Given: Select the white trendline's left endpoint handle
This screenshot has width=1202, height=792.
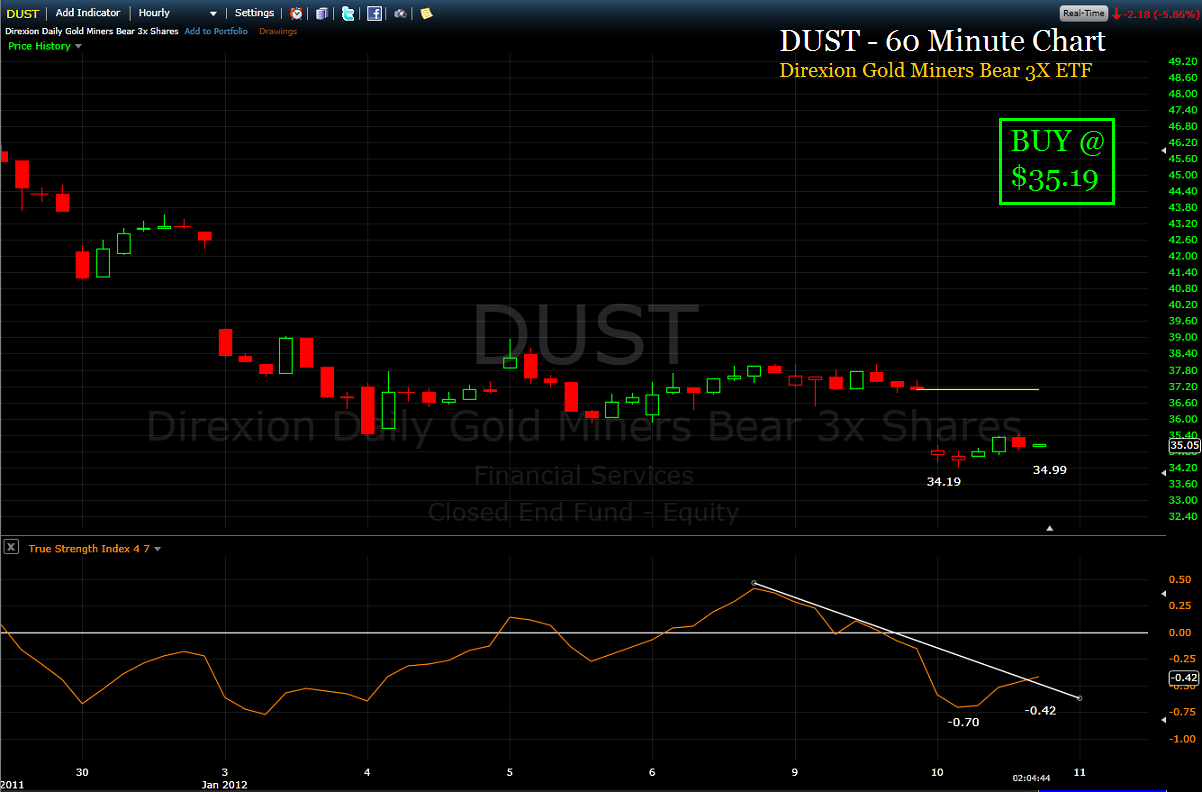Looking at the screenshot, I should pos(754,583).
